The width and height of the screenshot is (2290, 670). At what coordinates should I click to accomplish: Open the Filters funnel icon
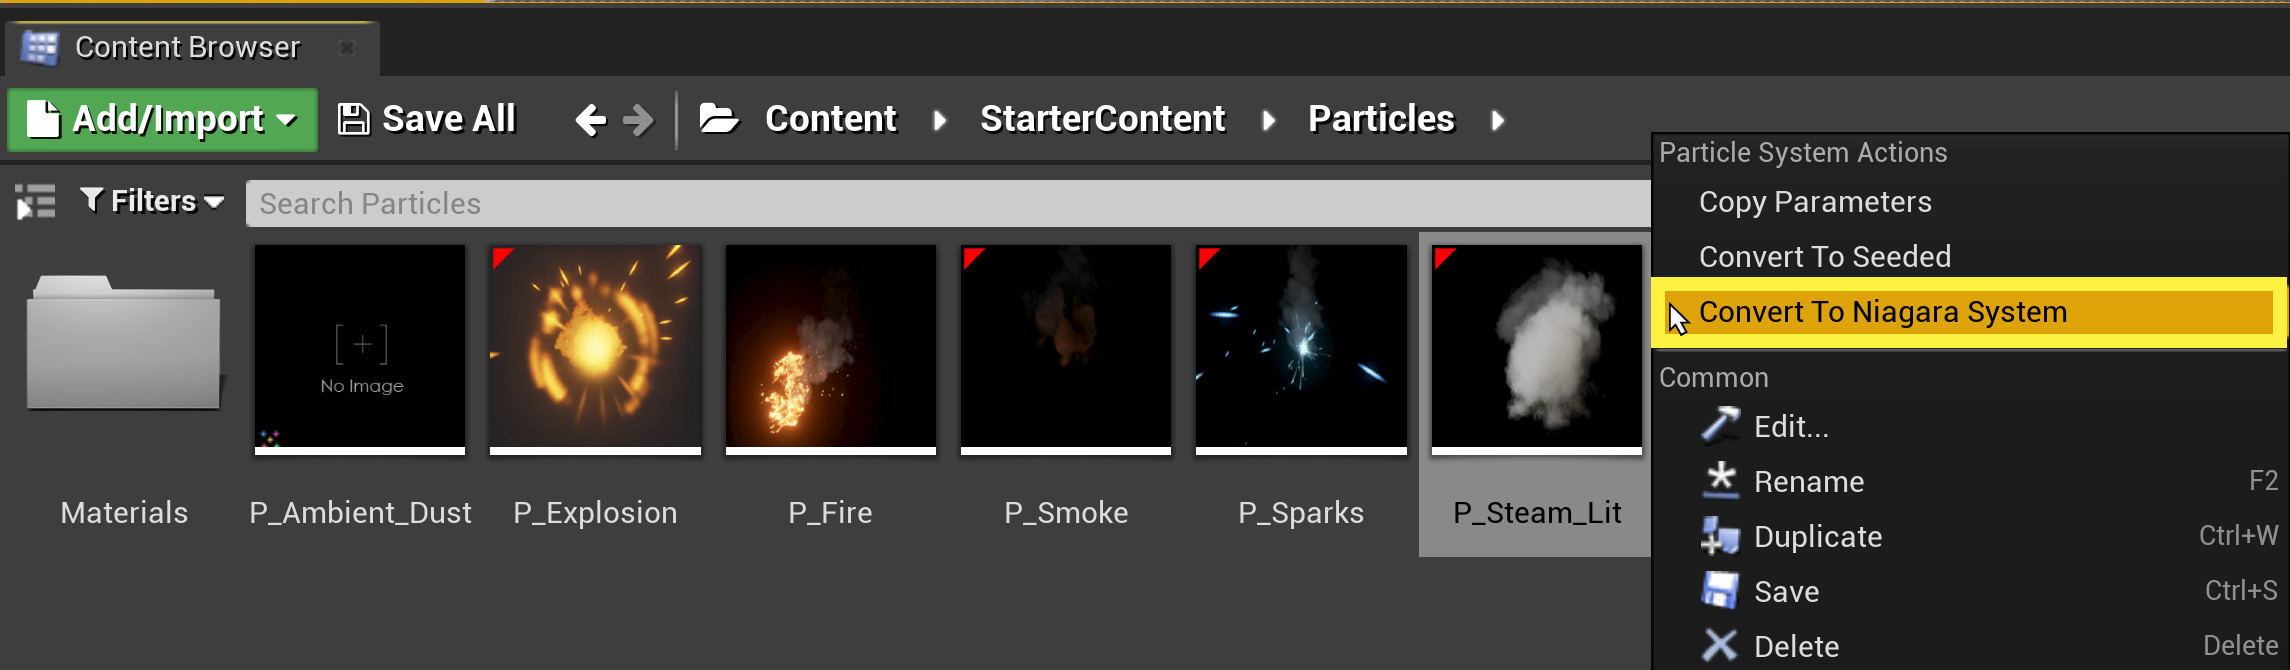click(92, 200)
